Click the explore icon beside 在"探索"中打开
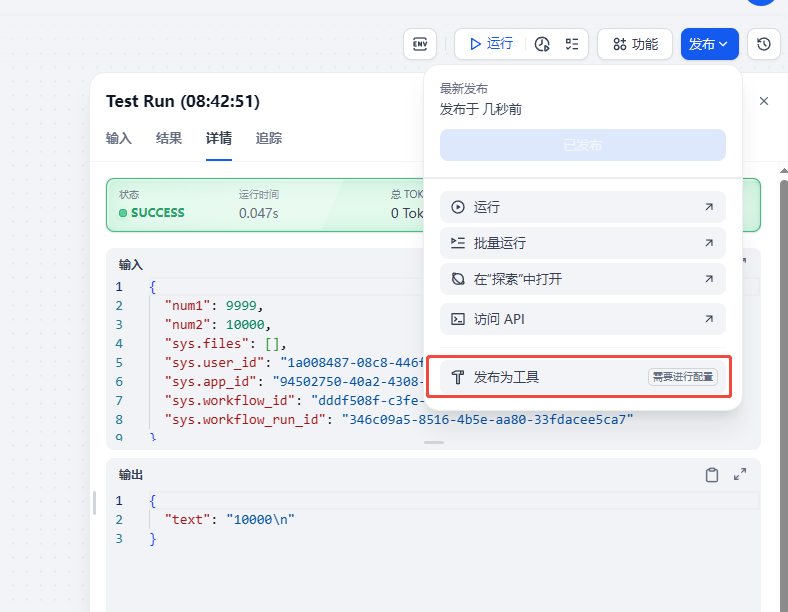 pos(458,279)
